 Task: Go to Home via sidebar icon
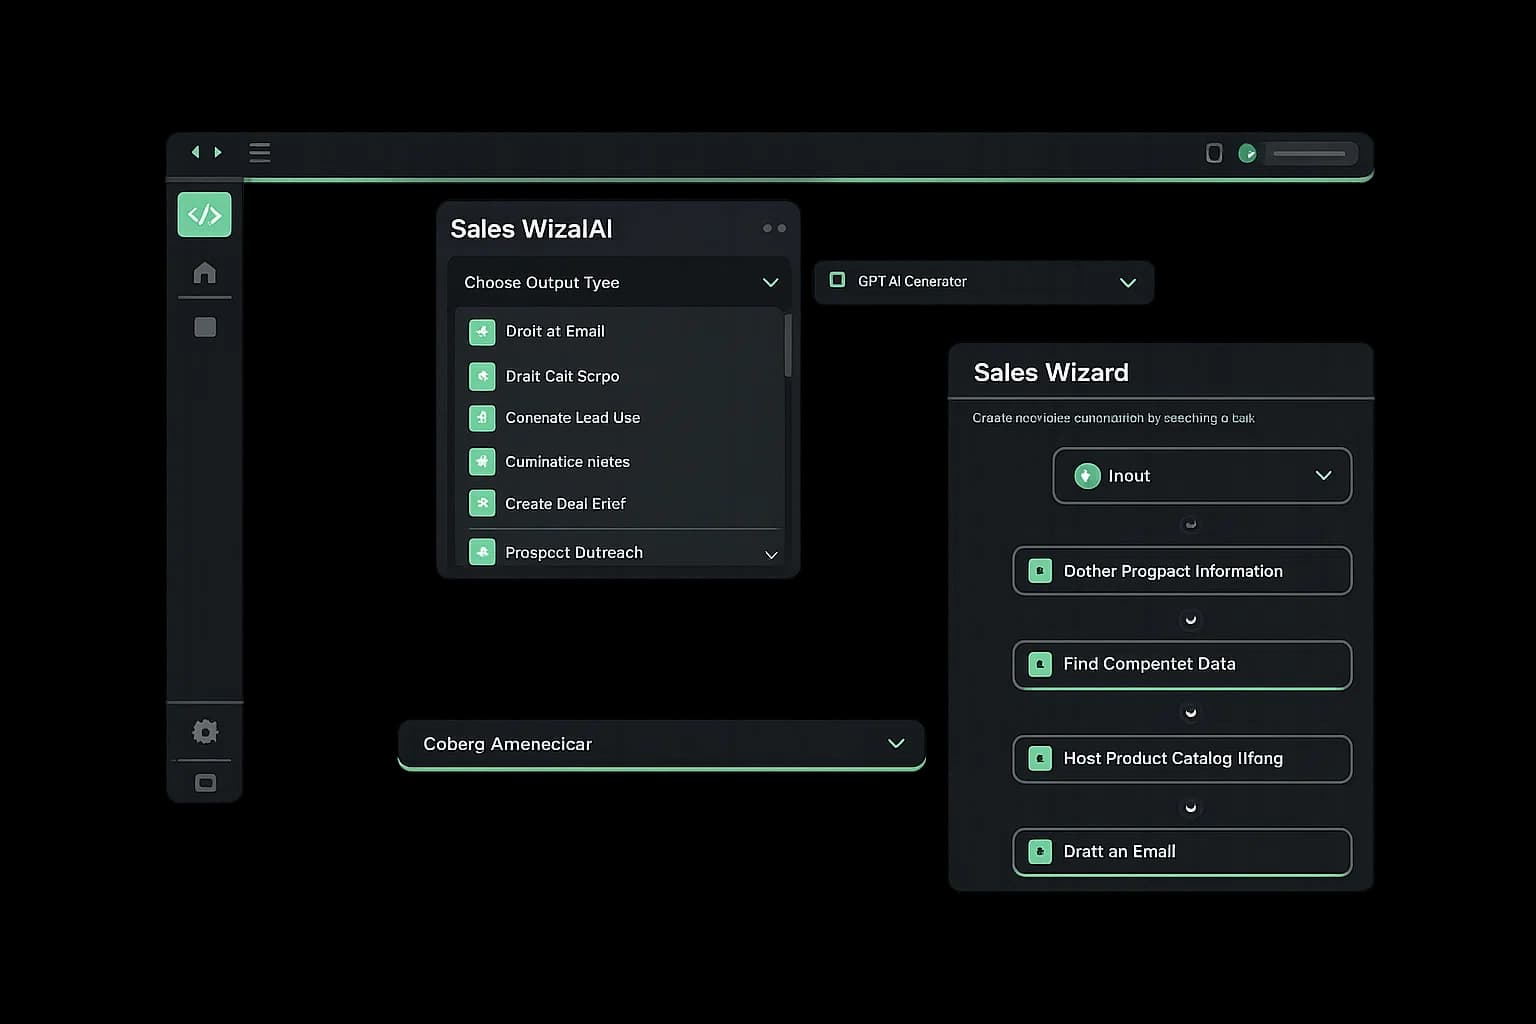click(x=205, y=272)
